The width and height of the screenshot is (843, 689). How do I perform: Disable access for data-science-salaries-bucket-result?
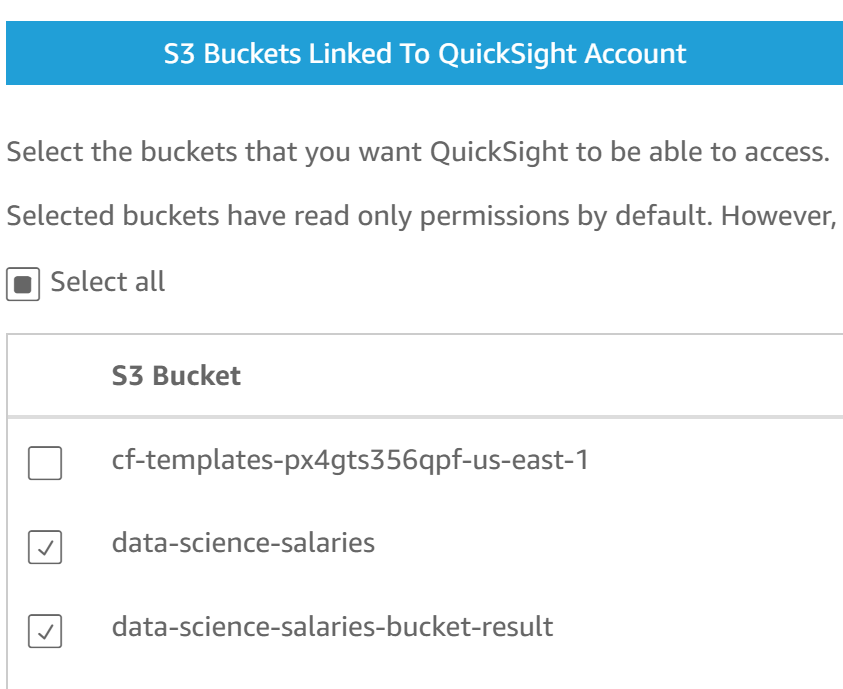point(45,631)
